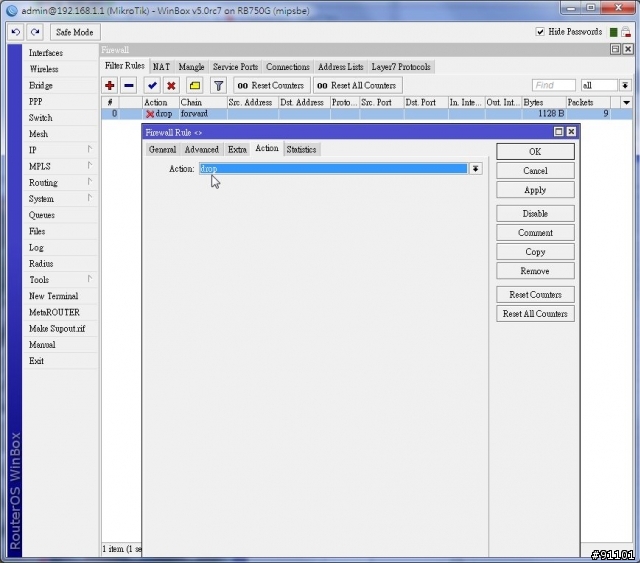640x563 pixels.
Task: Switch to General tab in rule dialog
Action: coord(162,149)
